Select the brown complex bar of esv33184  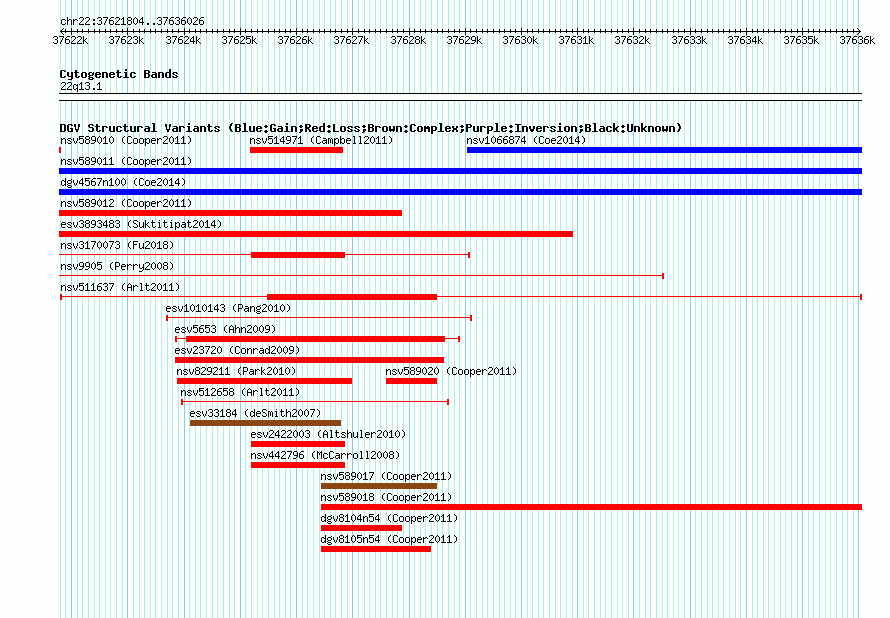[x=266, y=423]
